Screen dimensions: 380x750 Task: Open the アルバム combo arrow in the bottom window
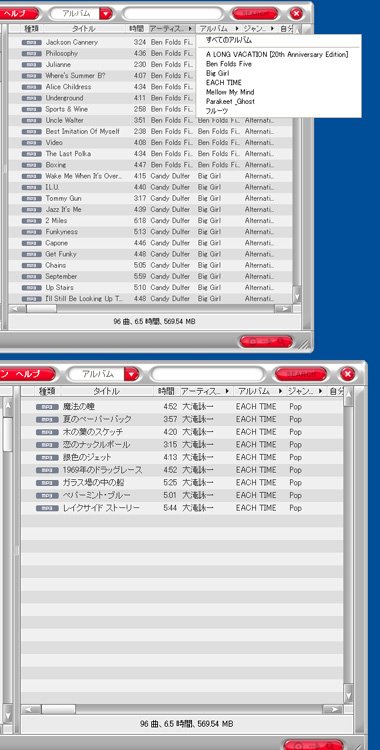pos(131,374)
